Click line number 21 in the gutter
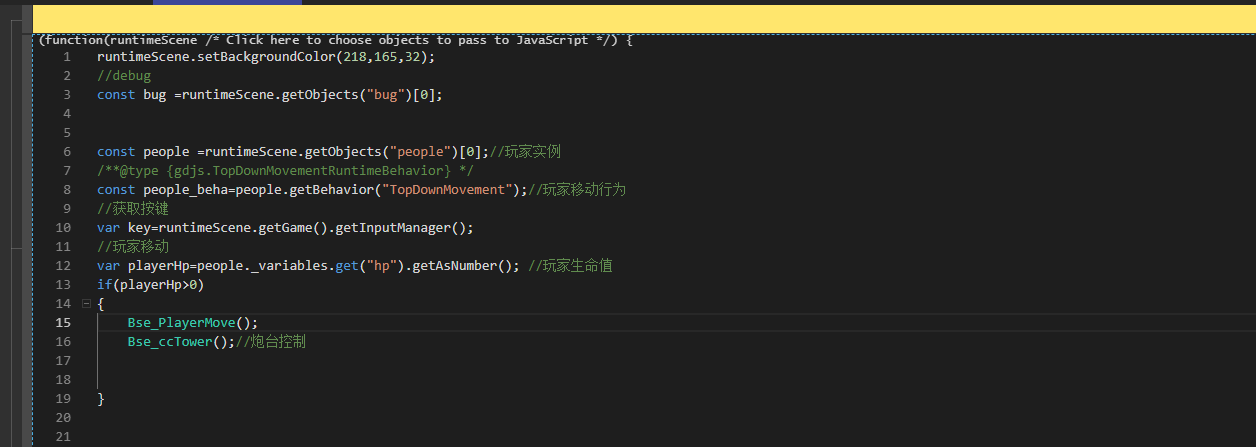The image size is (1256, 447). (63, 436)
